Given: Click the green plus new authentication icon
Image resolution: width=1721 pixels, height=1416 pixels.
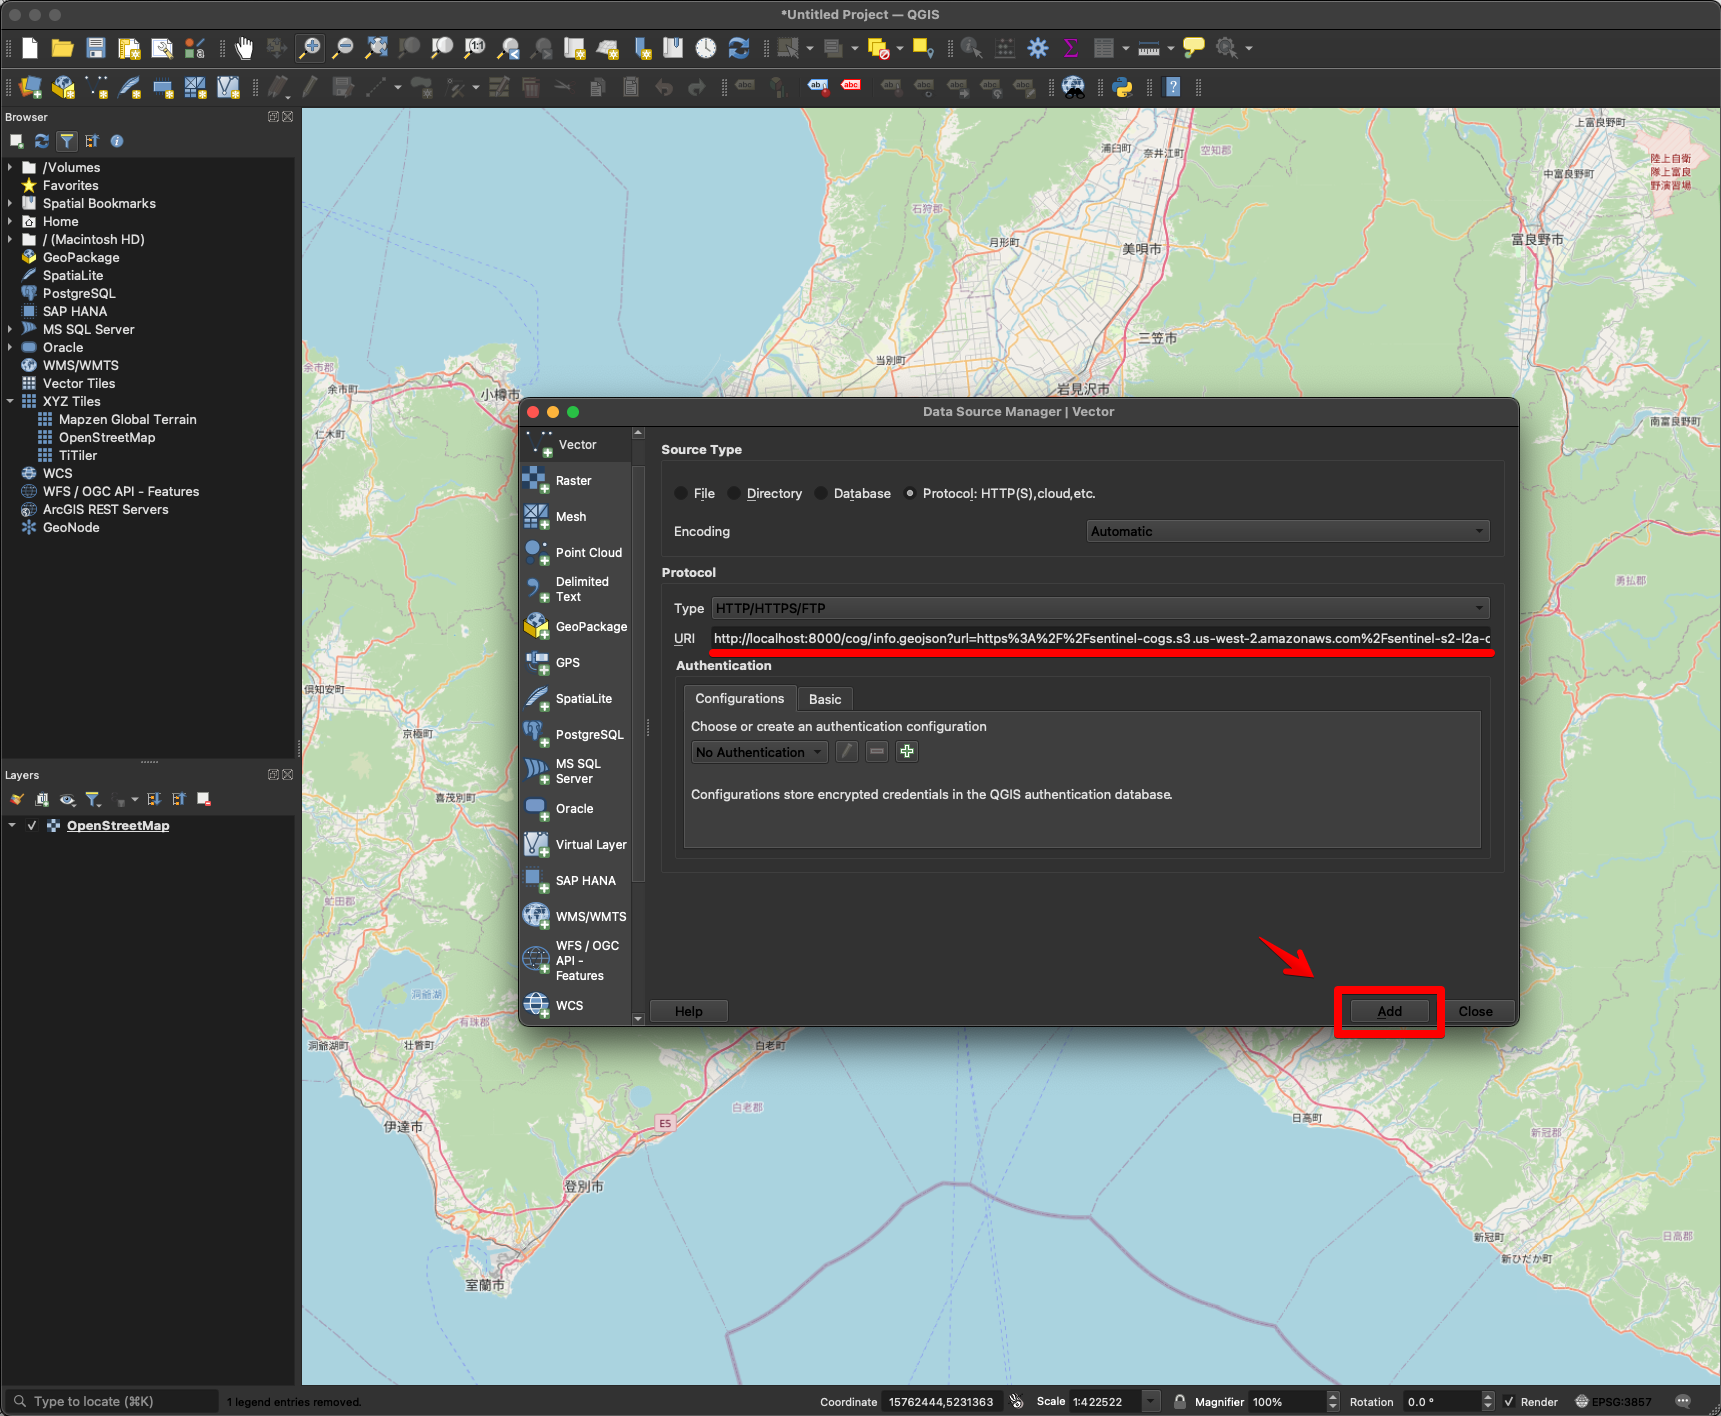Looking at the screenshot, I should (907, 751).
